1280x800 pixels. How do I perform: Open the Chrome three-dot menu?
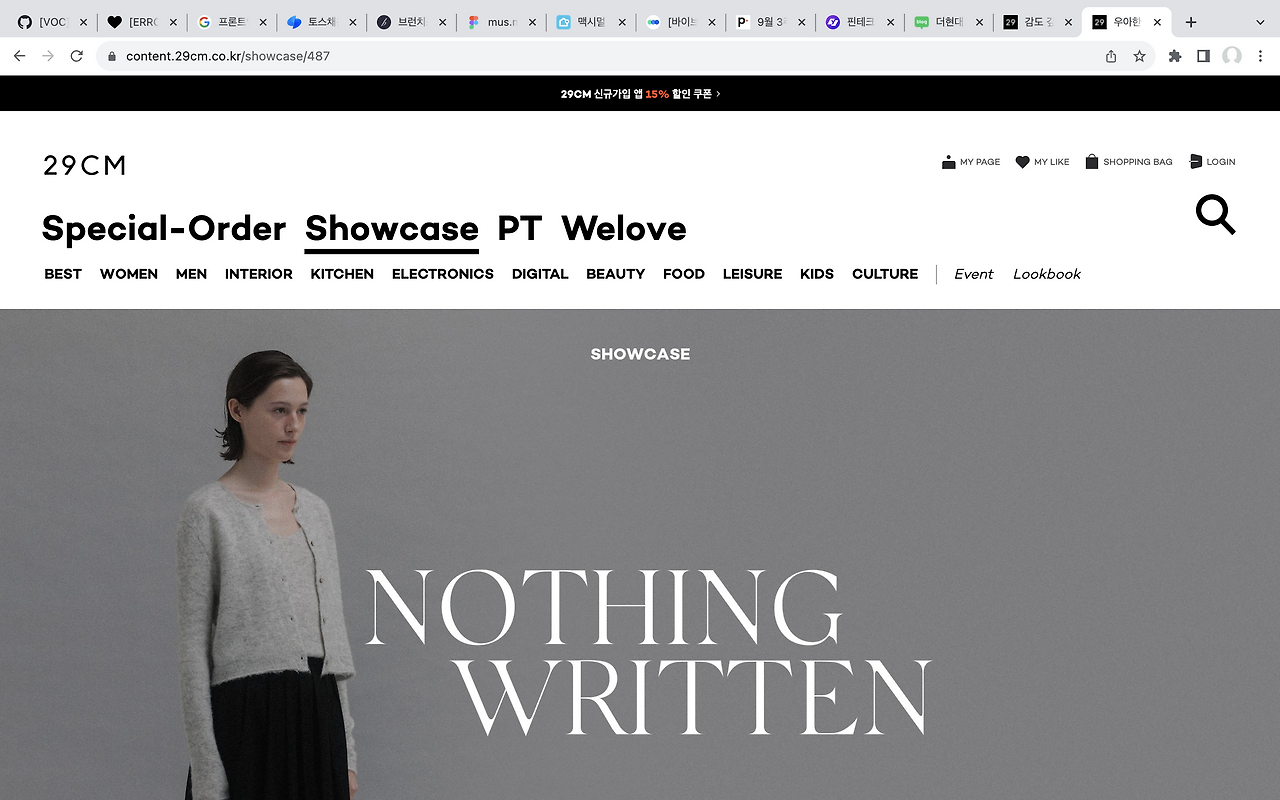pos(1260,56)
